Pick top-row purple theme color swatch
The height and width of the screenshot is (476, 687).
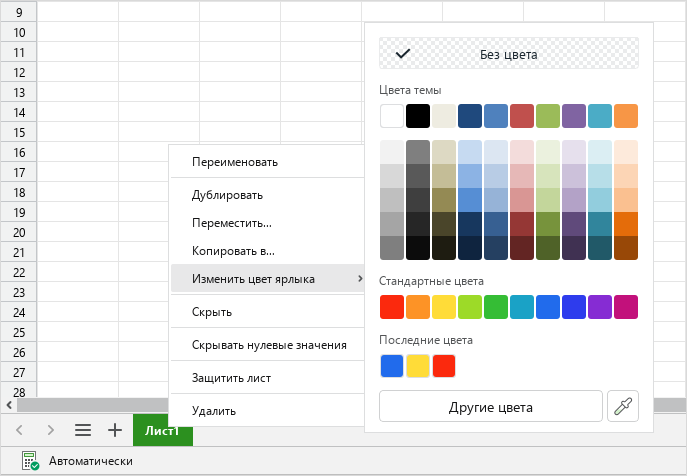point(574,116)
